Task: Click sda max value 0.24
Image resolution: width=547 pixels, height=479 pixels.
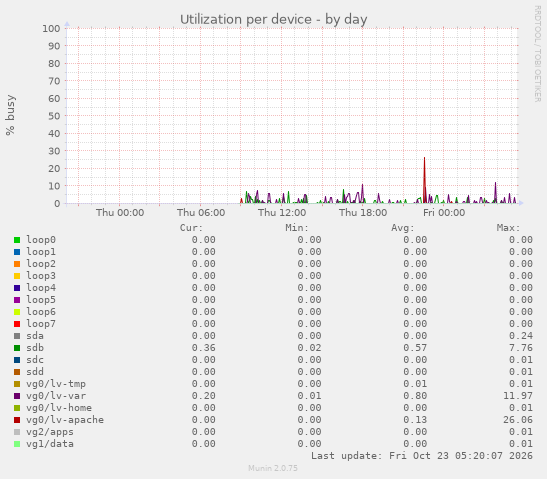Action: [x=520, y=336]
